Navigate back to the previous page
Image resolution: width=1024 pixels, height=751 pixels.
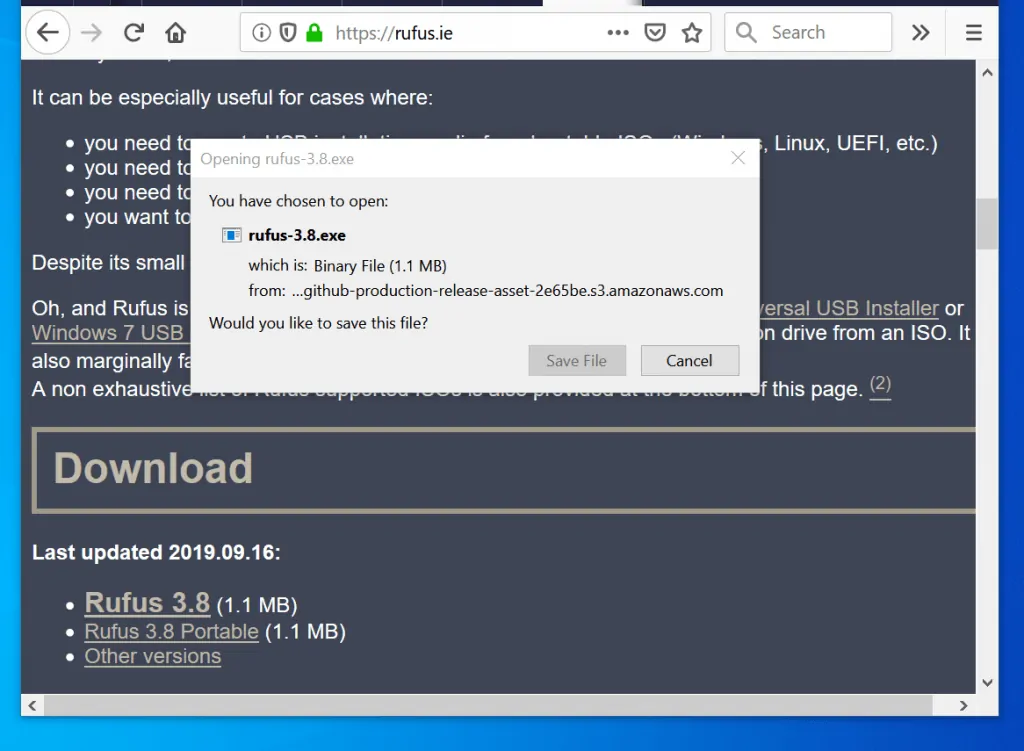tap(48, 31)
